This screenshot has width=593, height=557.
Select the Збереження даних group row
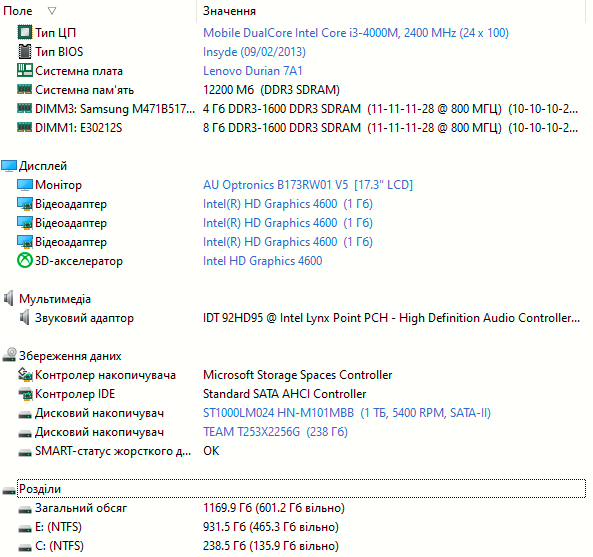click(70, 356)
